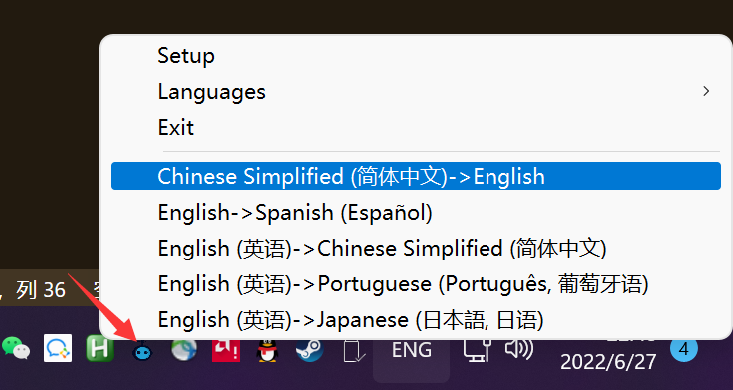Select English->Portuguese translation pair
This screenshot has width=733, height=390.
point(416,284)
